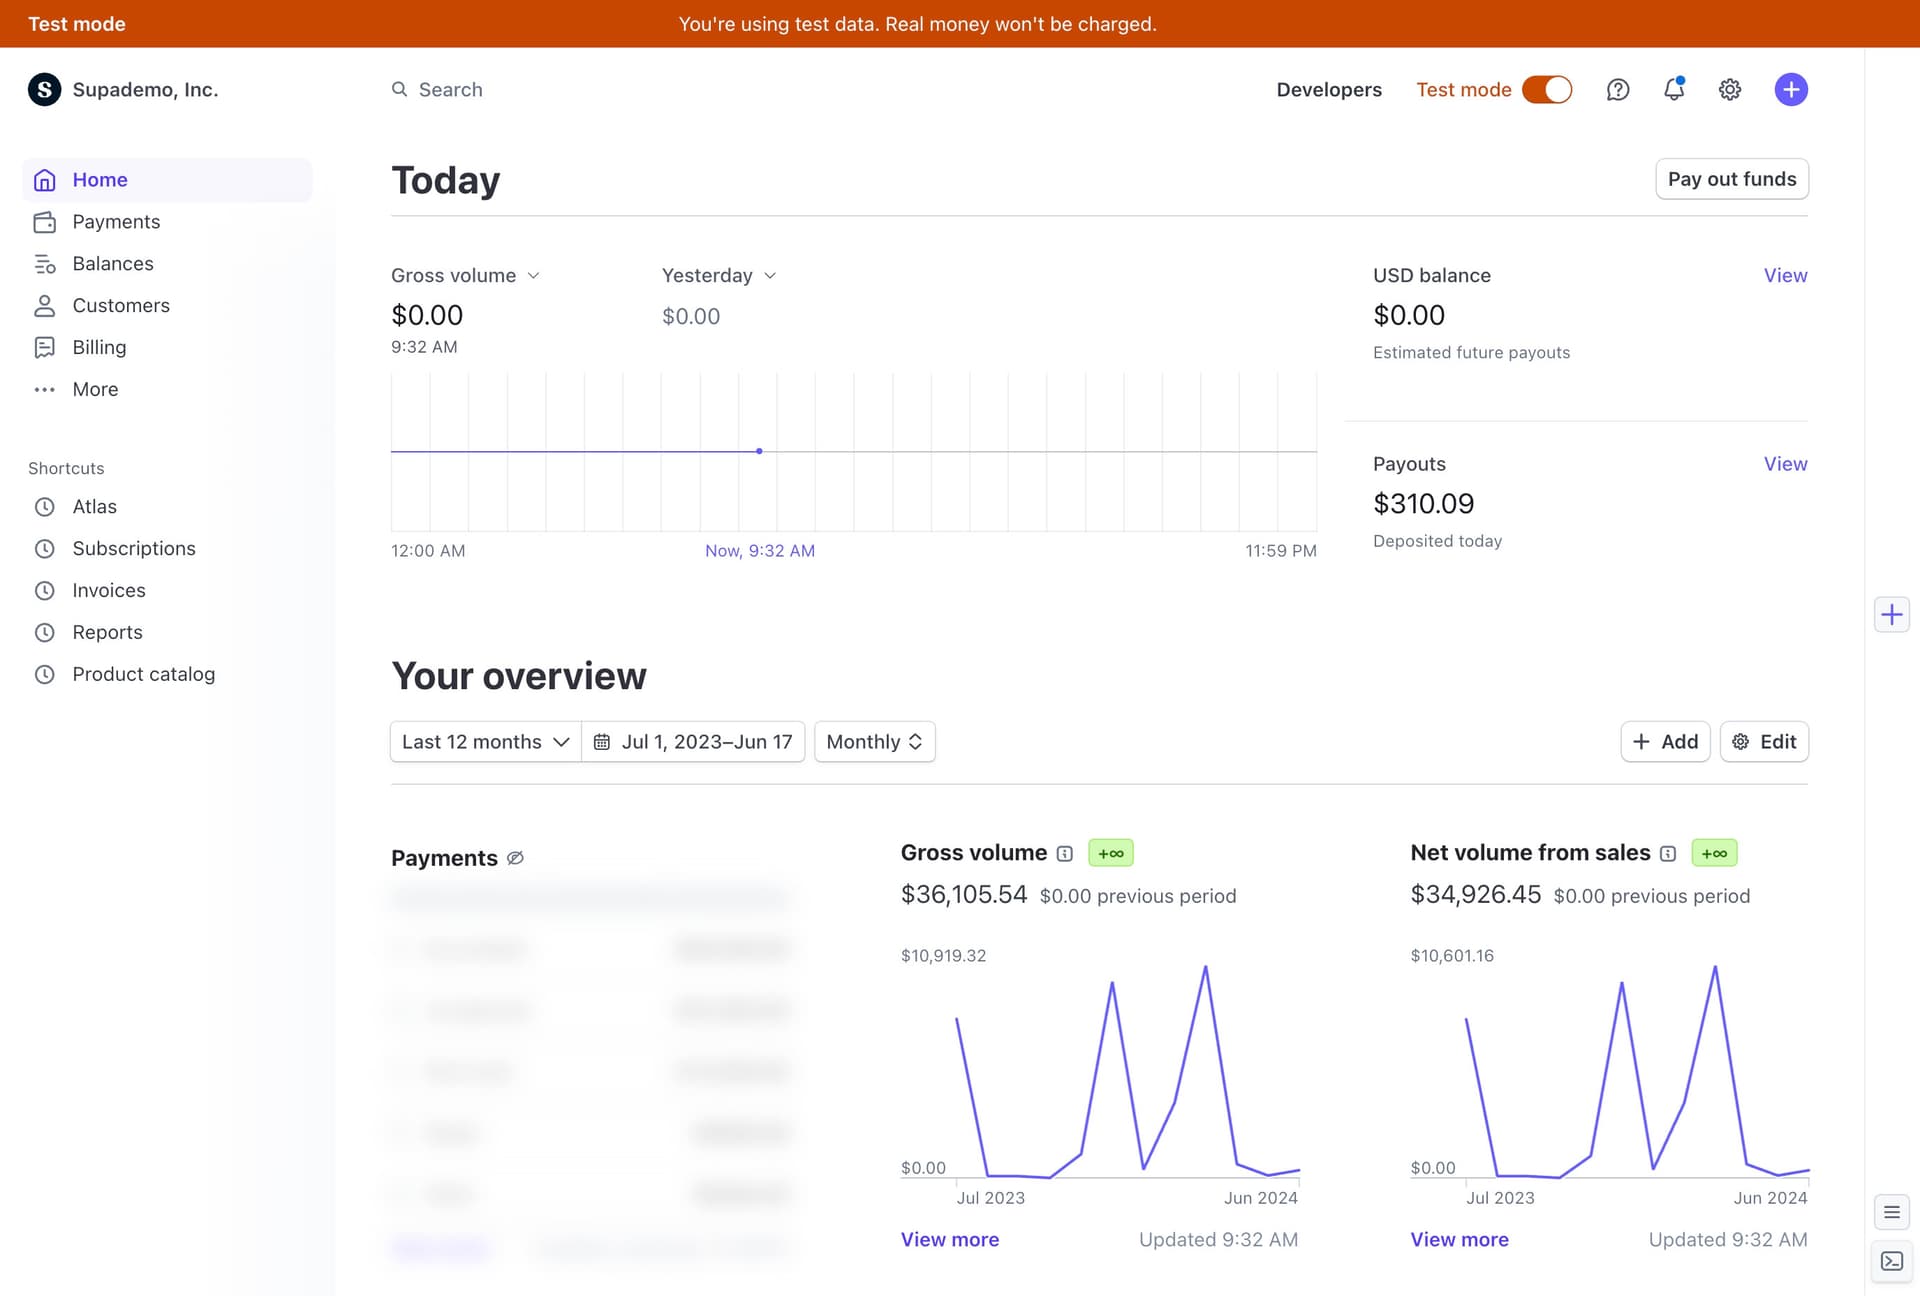Click the current-time point on the chart

[759, 451]
